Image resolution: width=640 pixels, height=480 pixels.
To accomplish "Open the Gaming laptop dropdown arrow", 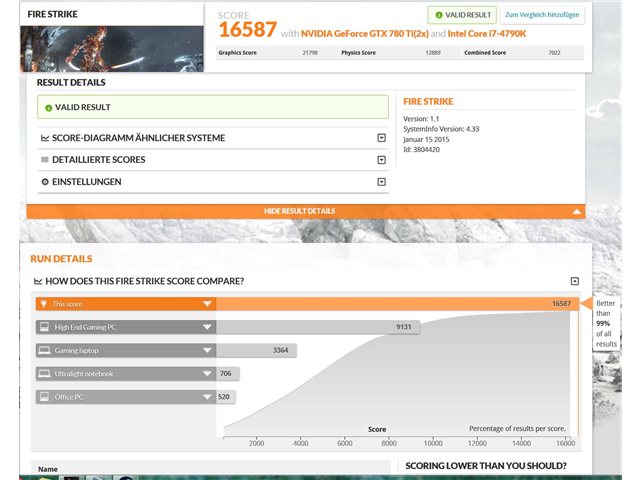I will pyautogui.click(x=207, y=350).
